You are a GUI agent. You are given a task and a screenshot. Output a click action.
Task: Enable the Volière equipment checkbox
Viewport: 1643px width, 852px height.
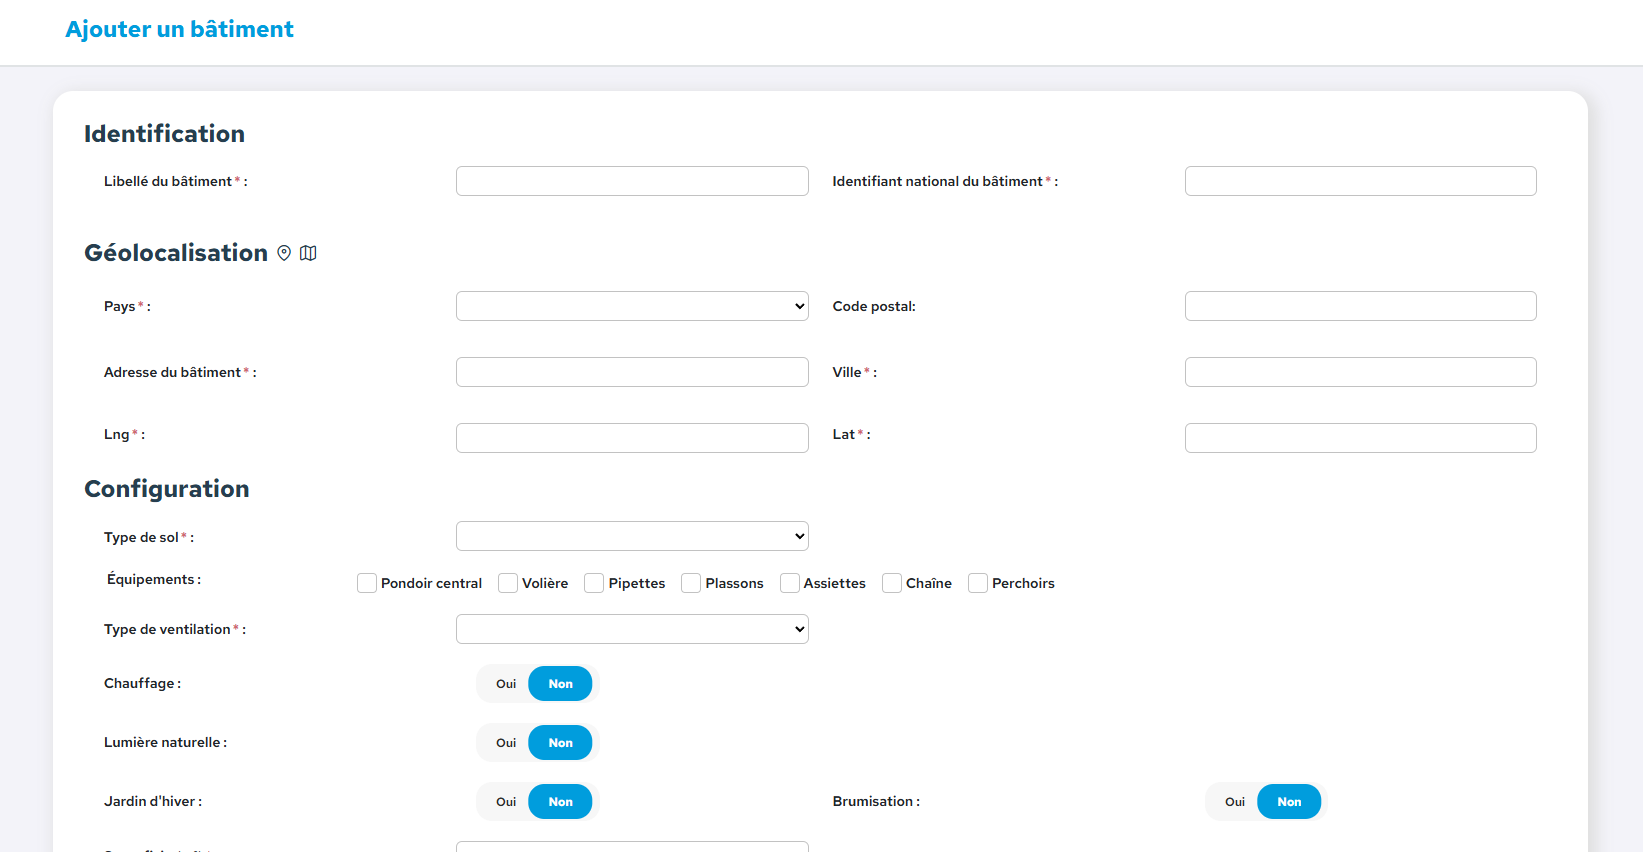pyautogui.click(x=508, y=583)
